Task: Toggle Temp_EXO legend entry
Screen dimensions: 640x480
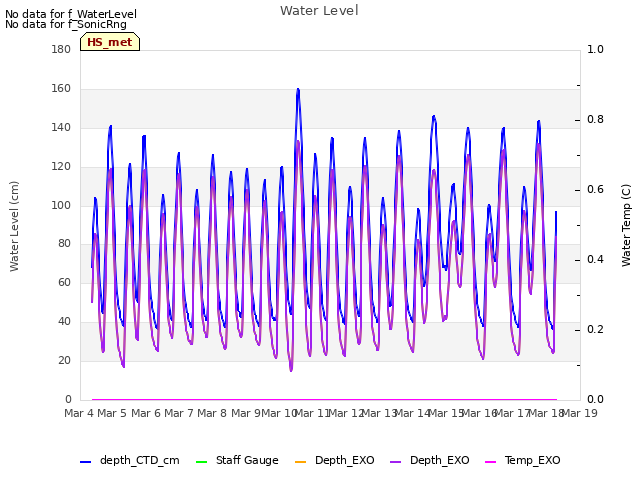Action: pyautogui.click(x=522, y=461)
